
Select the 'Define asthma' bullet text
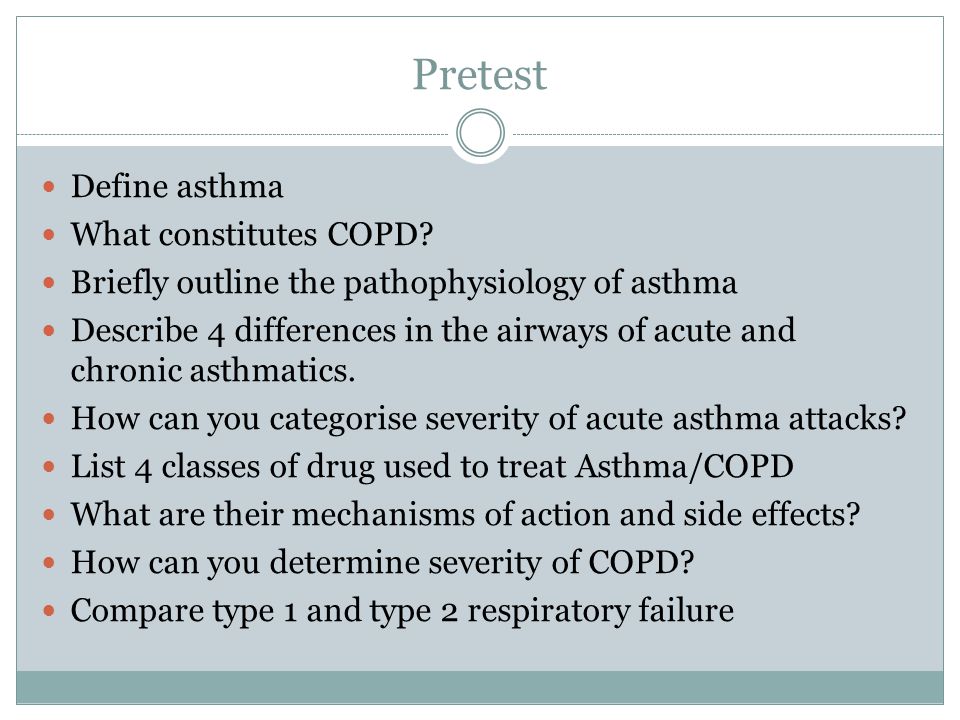[x=177, y=186]
